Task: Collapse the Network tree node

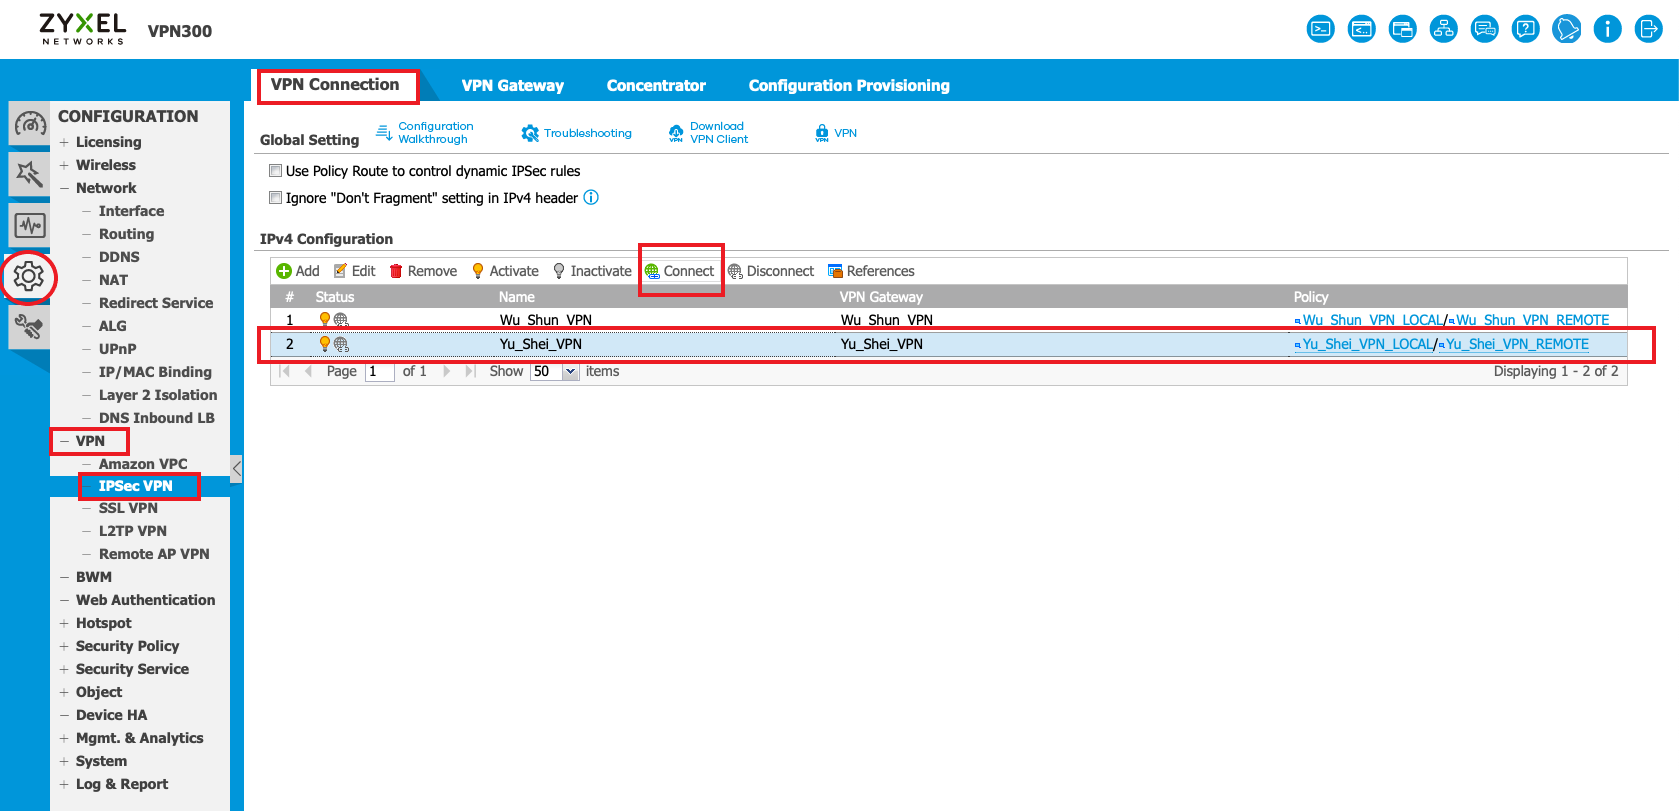Action: coord(64,188)
